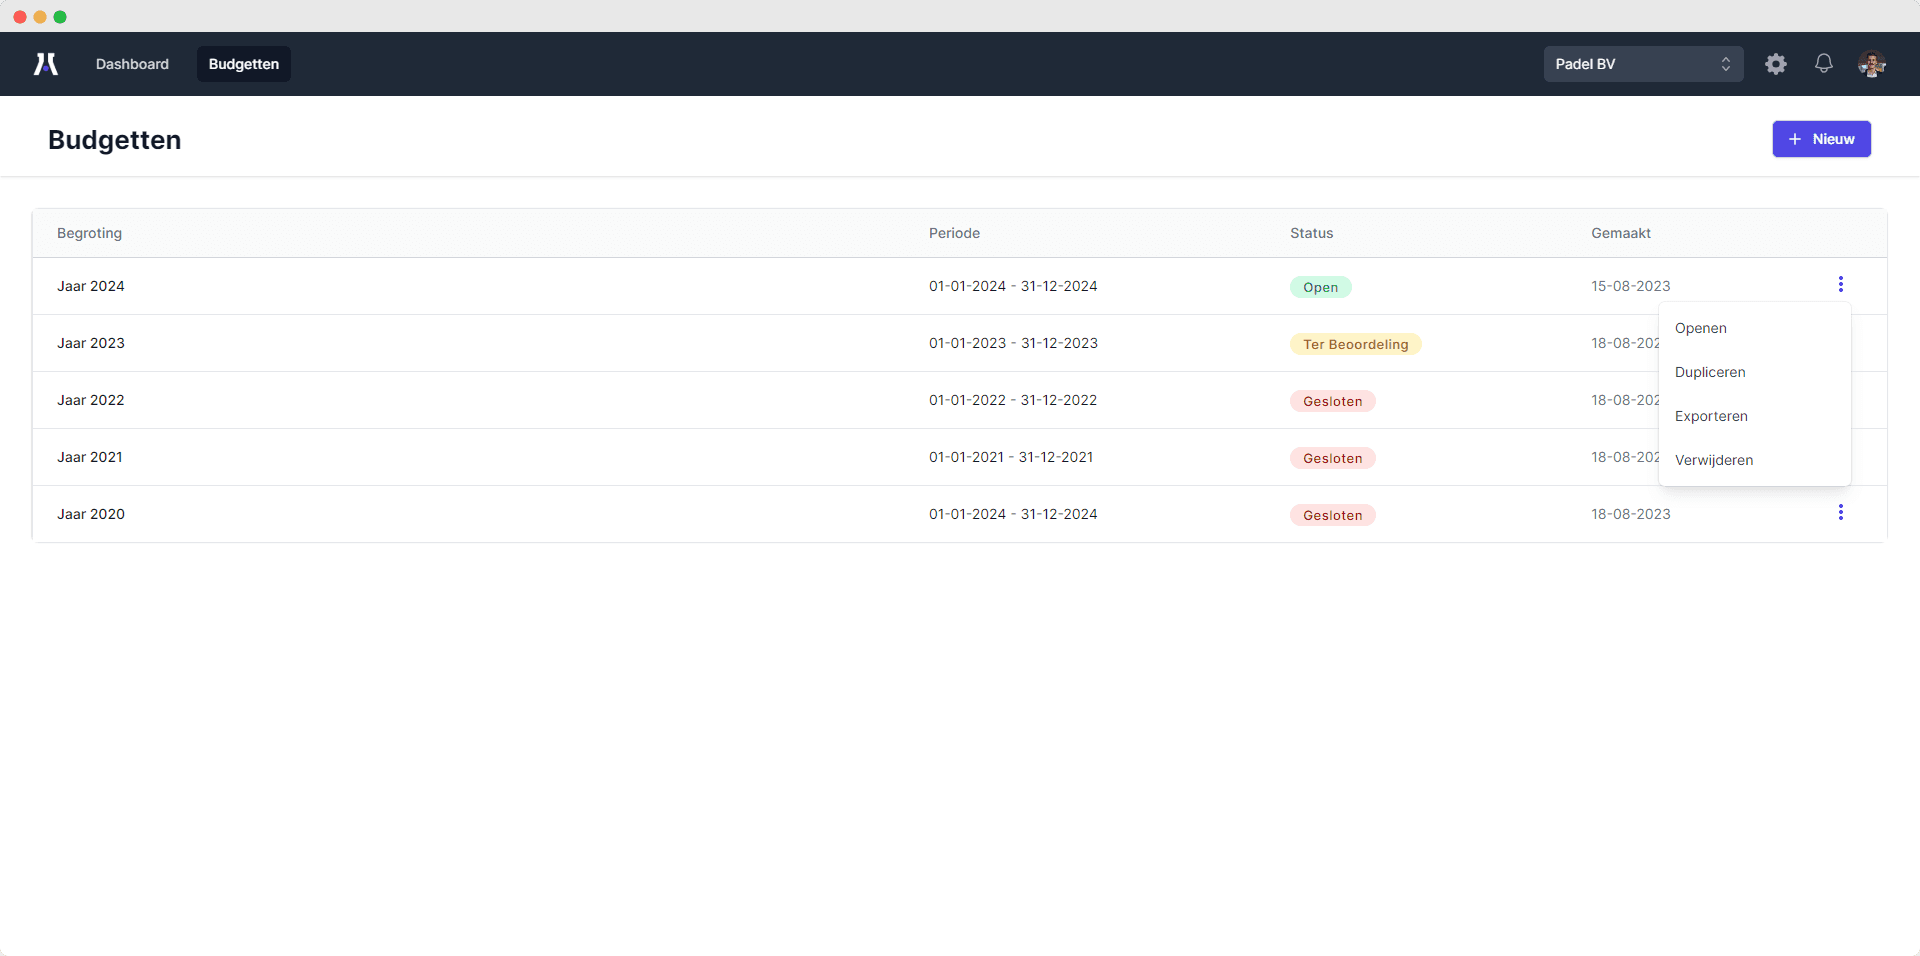Image resolution: width=1920 pixels, height=956 pixels.
Task: Open notifications bell
Action: click(1823, 64)
